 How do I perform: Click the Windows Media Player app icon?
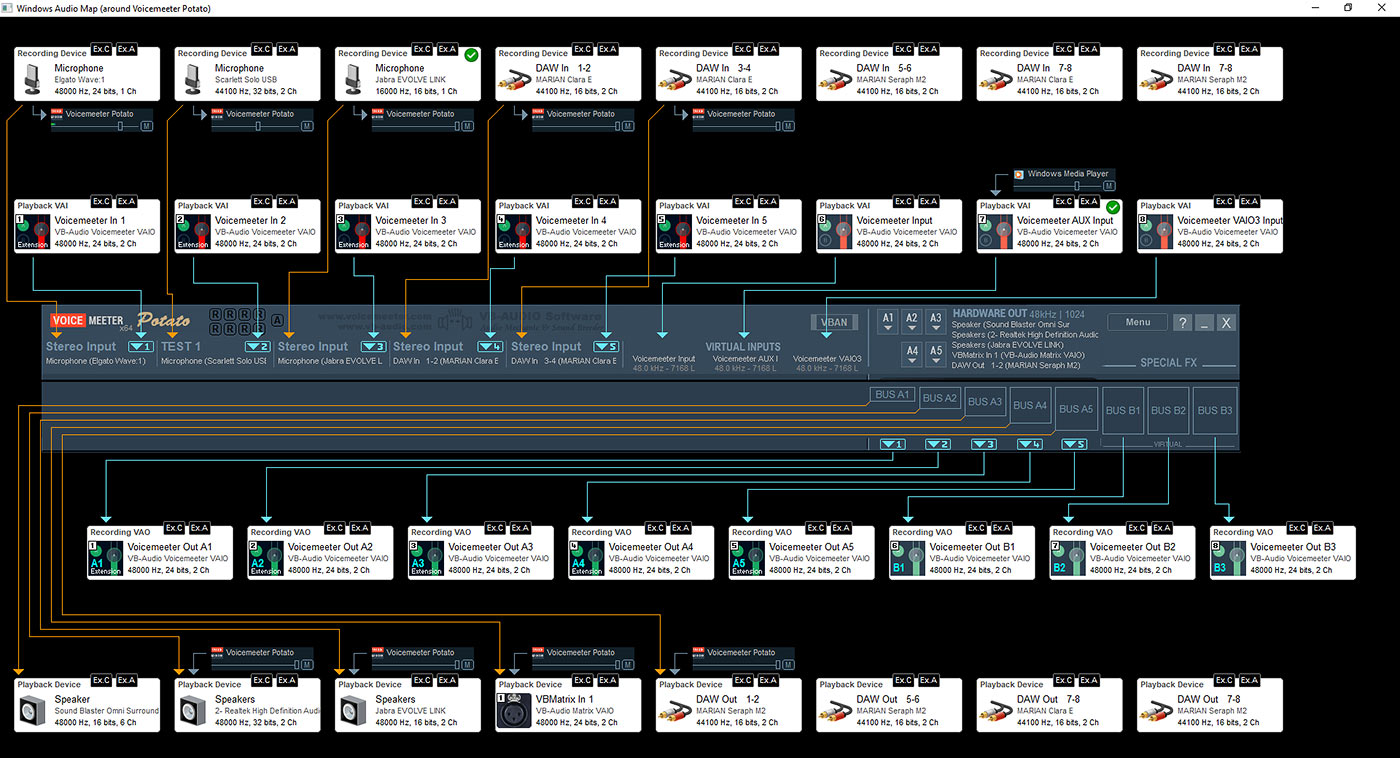pyautogui.click(x=1019, y=174)
